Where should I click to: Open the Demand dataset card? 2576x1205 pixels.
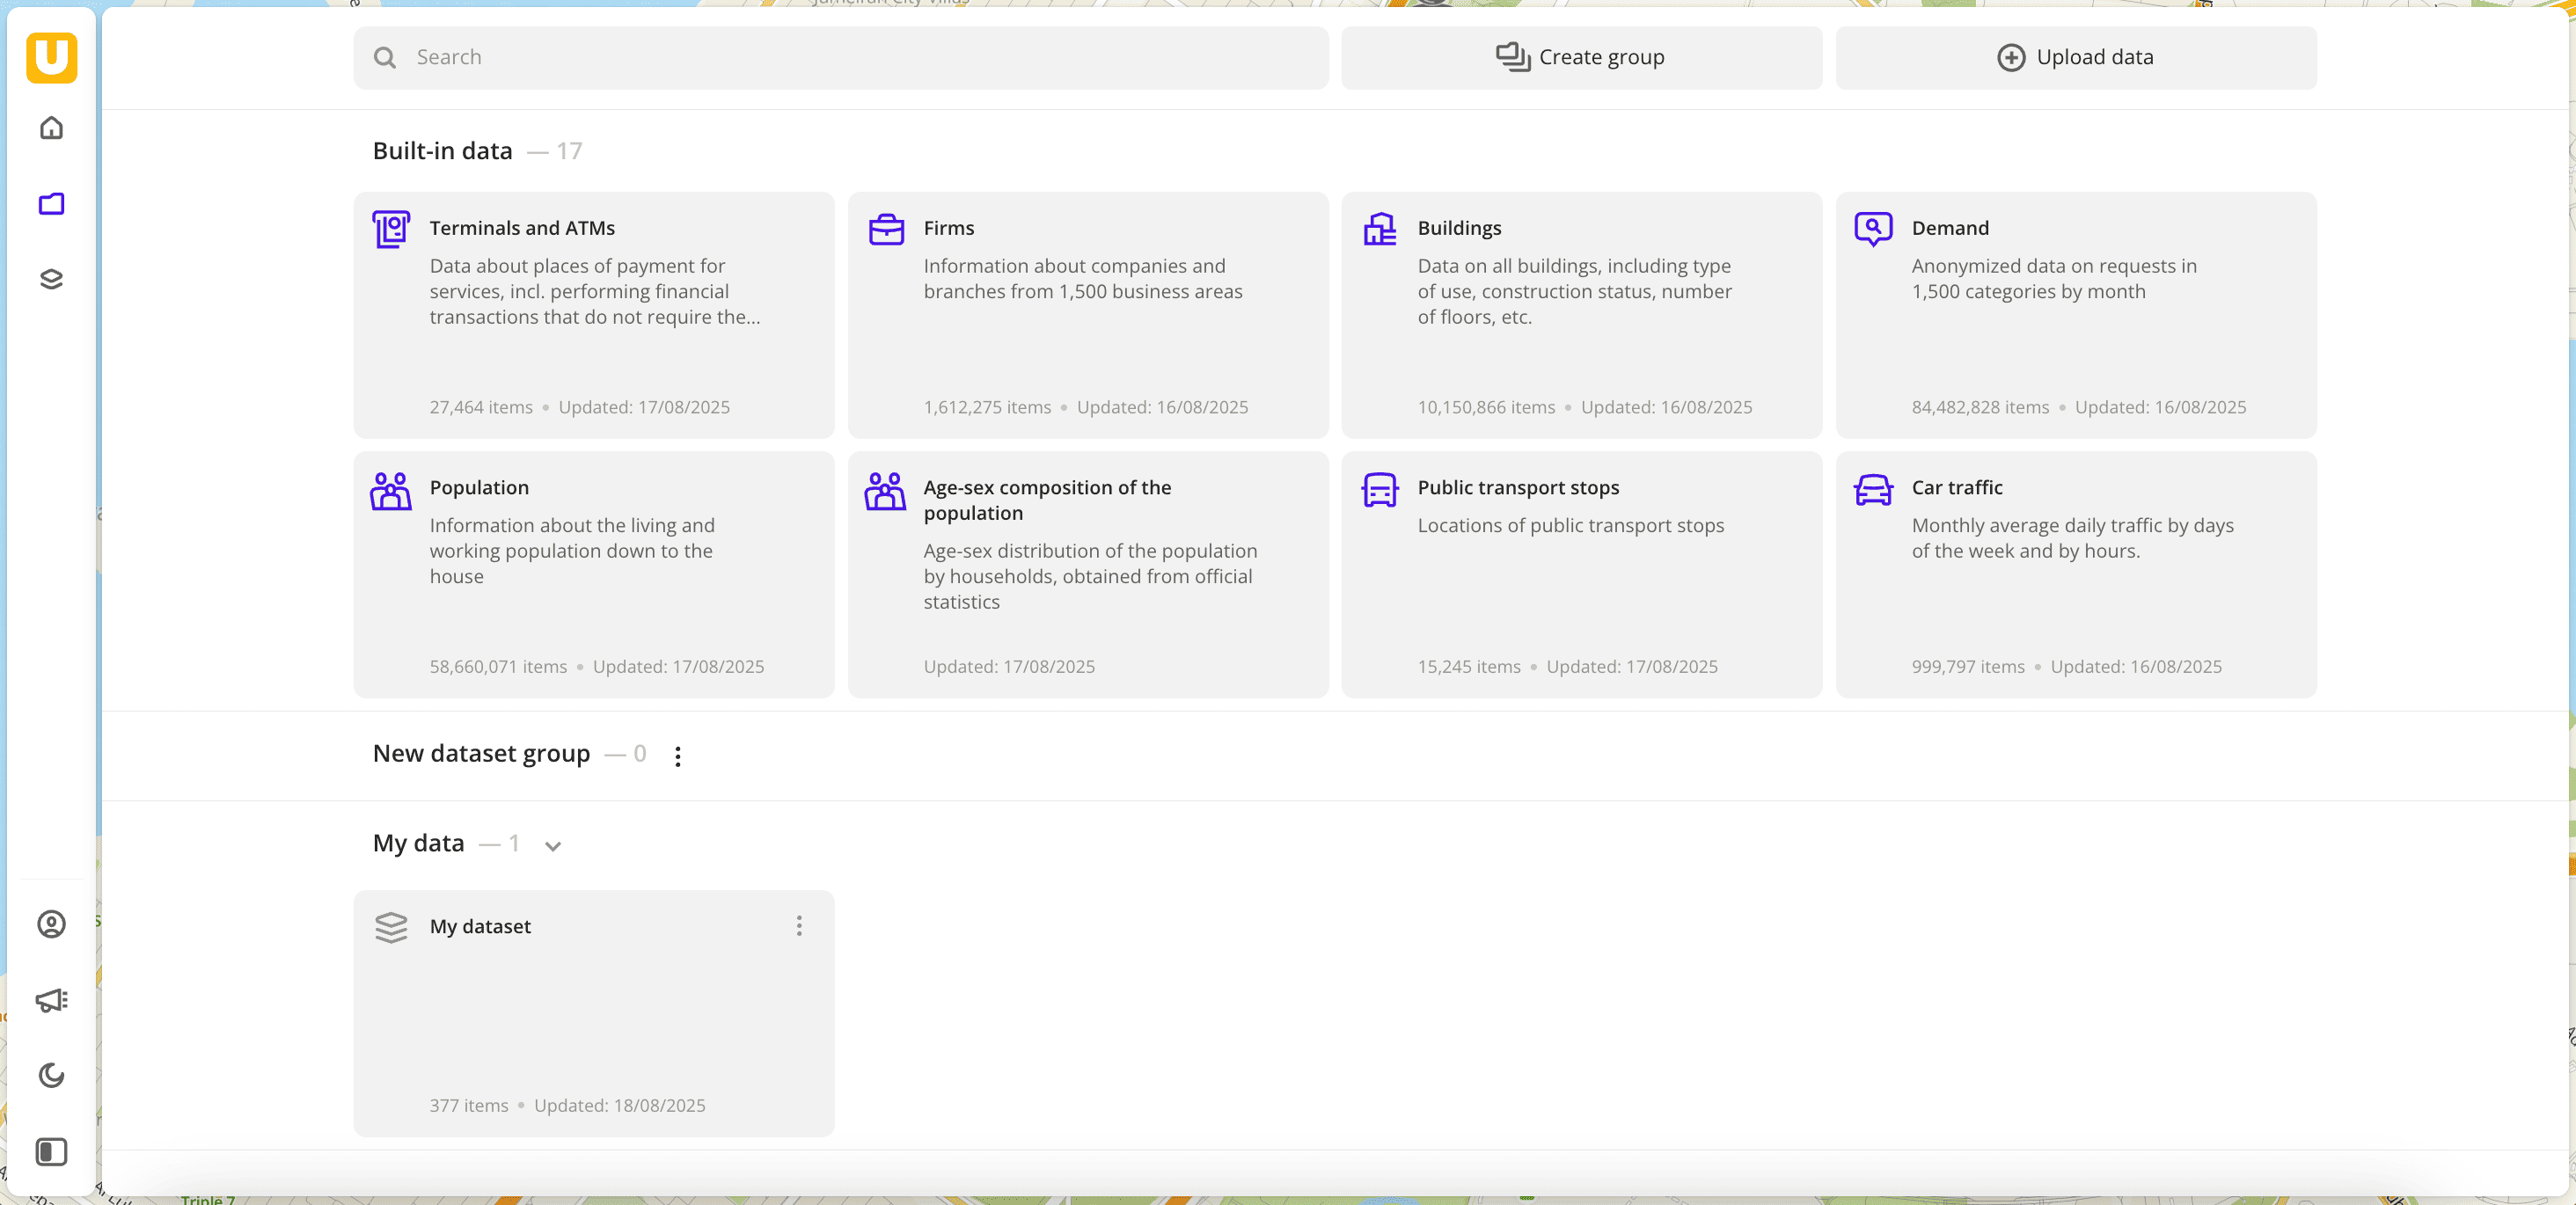pyautogui.click(x=2075, y=314)
